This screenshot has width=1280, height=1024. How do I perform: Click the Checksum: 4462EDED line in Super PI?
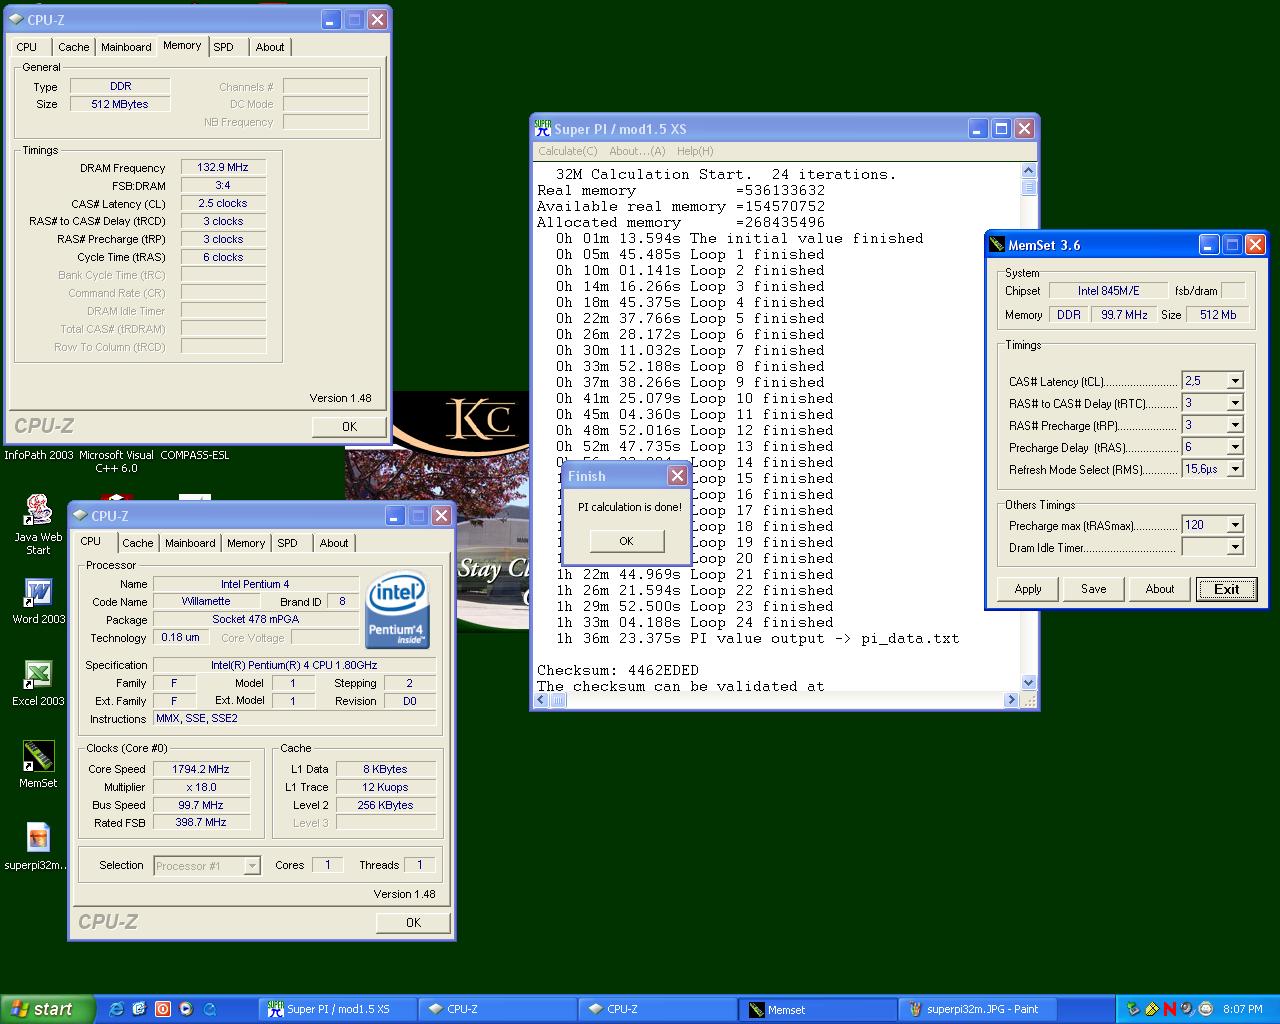[x=618, y=670]
